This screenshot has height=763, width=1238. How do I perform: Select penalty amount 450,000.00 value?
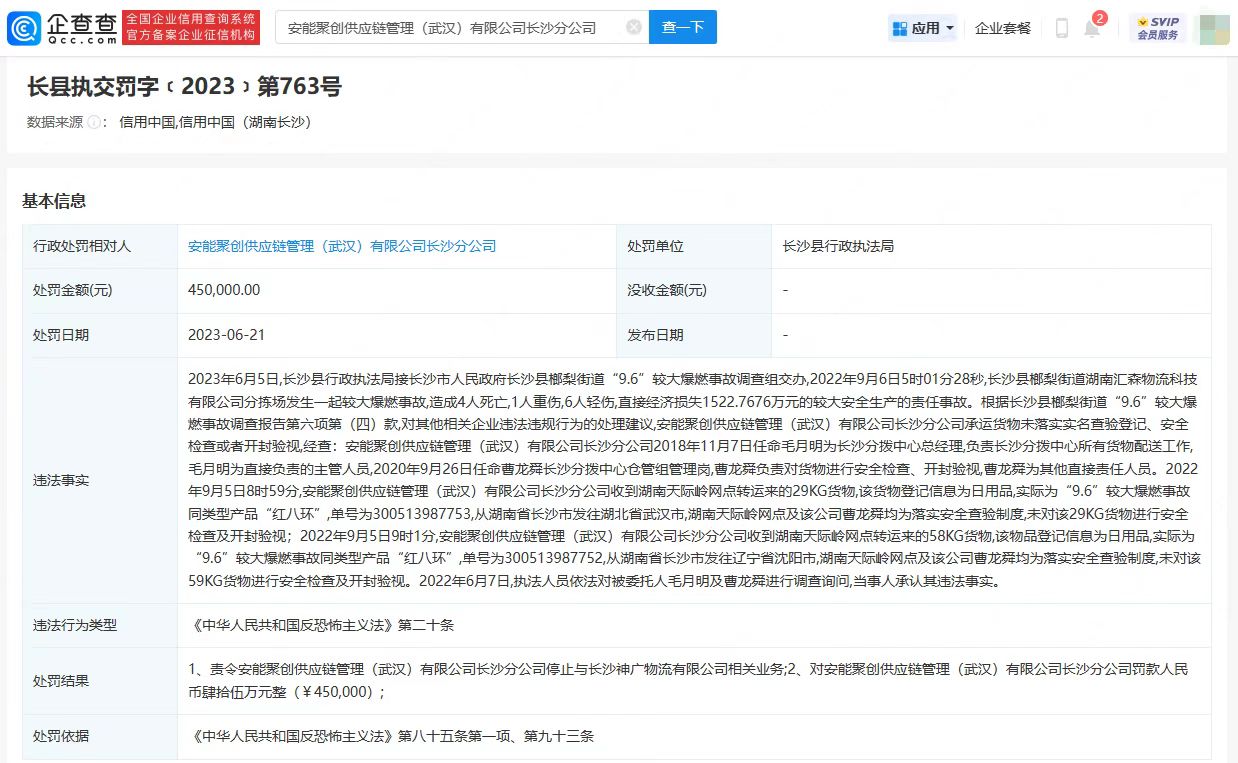[x=224, y=290]
